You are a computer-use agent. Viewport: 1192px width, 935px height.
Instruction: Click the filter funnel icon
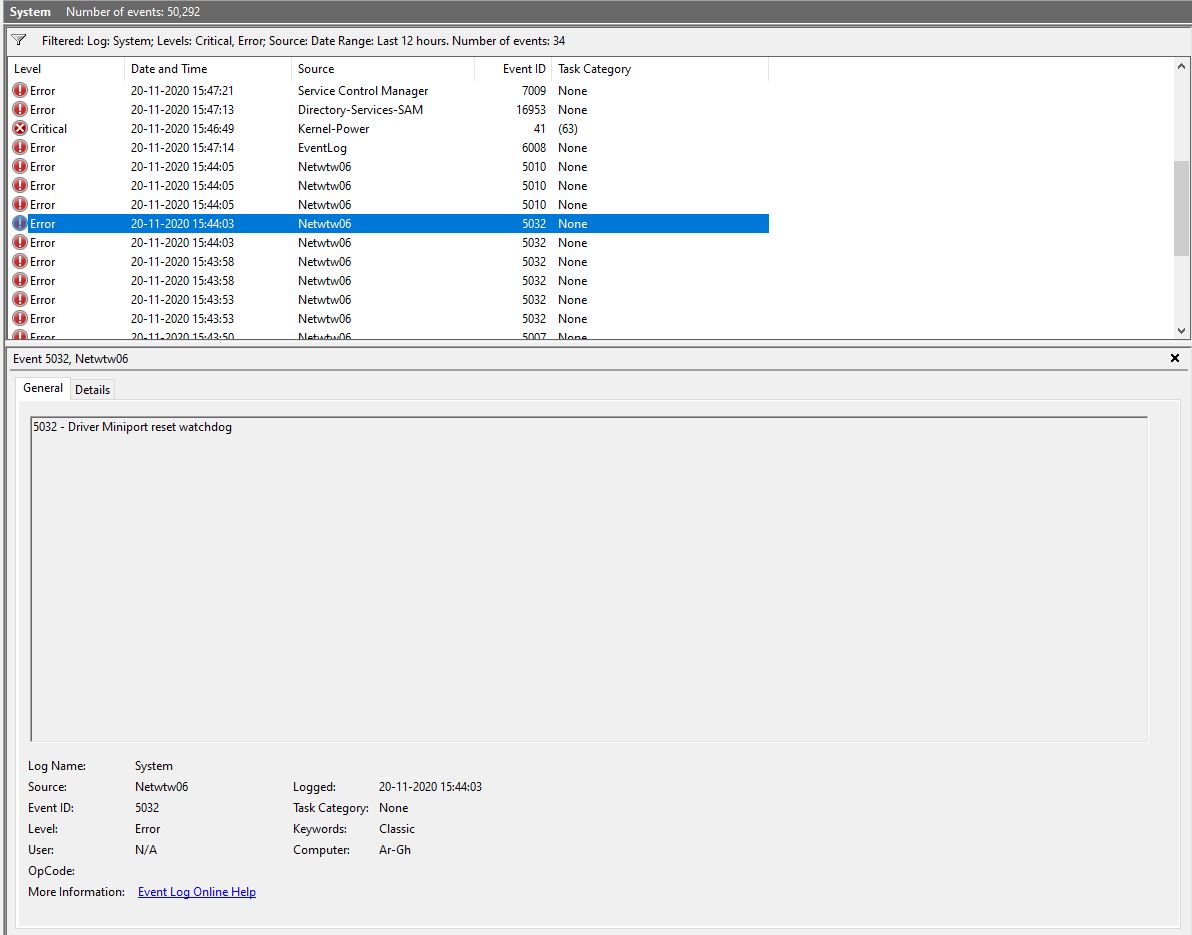click(19, 40)
